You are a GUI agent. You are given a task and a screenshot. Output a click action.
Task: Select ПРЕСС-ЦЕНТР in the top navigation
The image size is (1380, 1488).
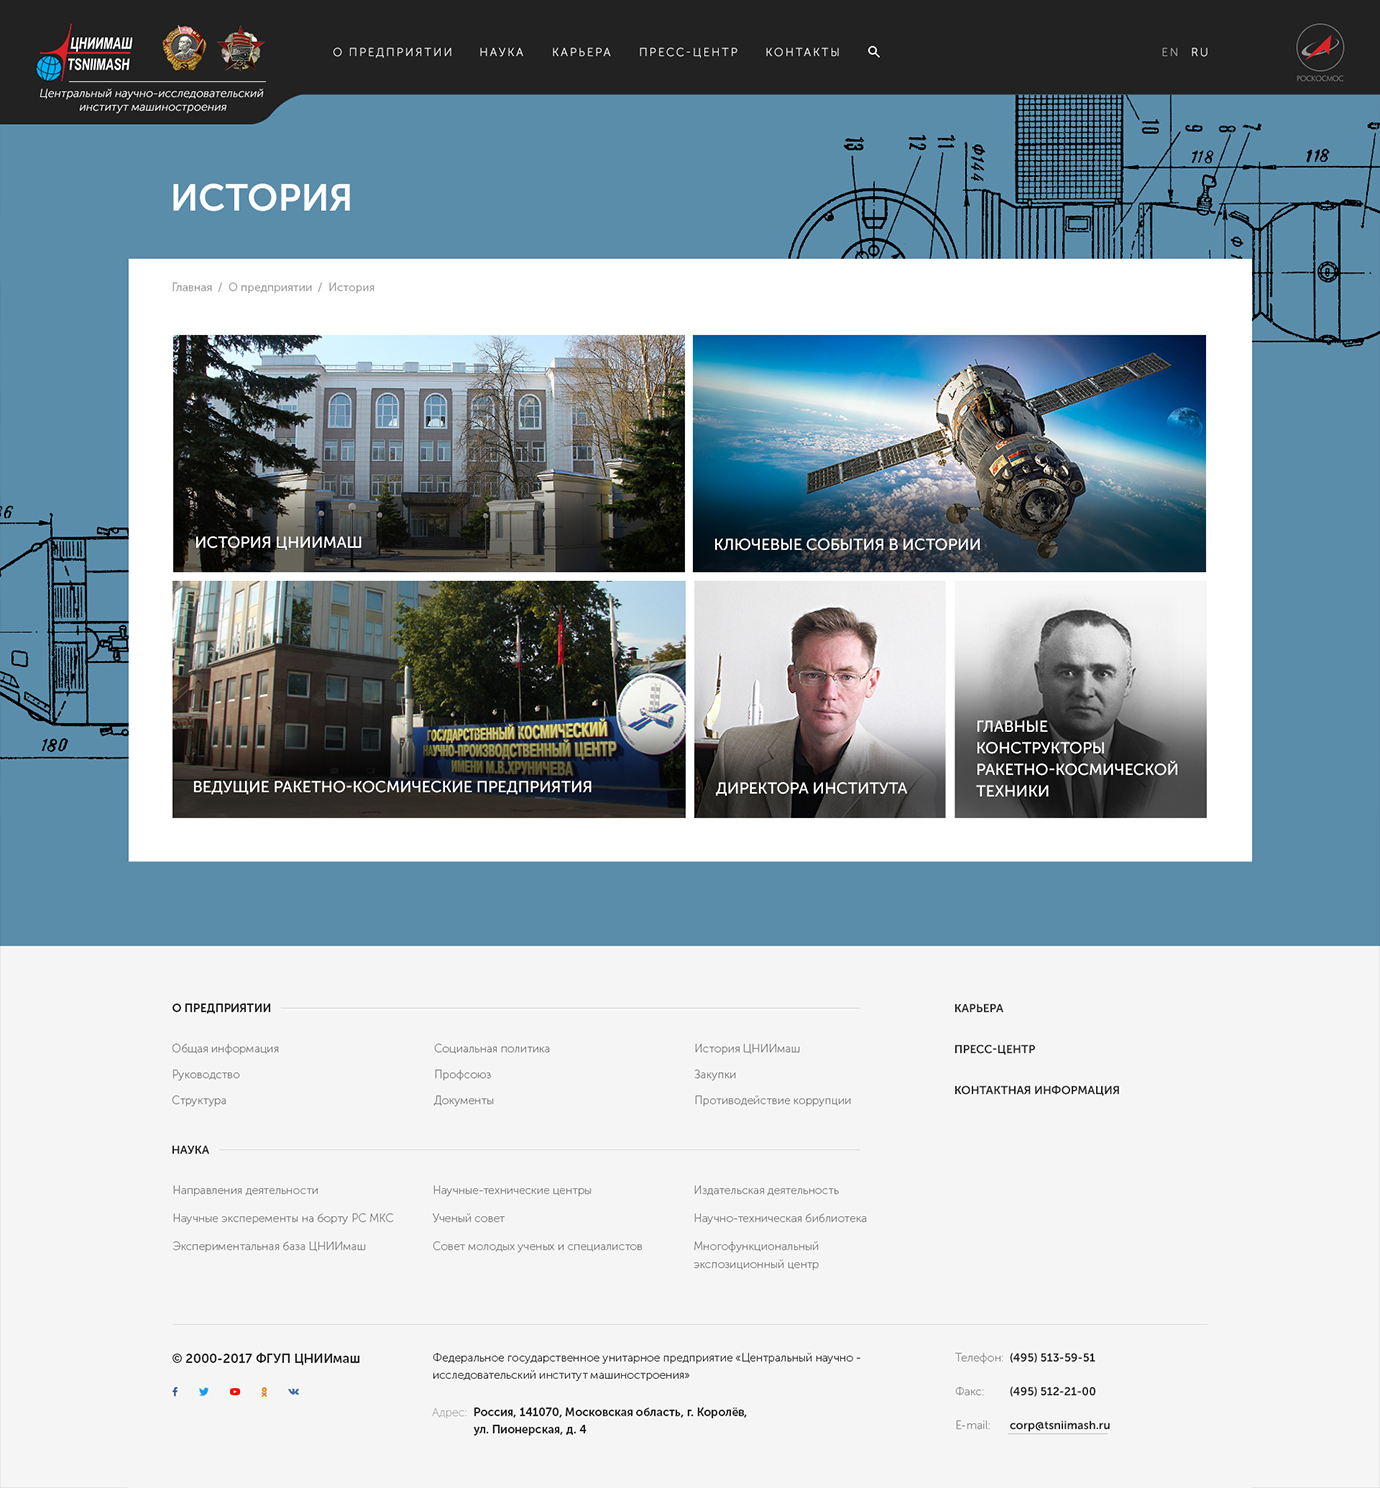688,52
